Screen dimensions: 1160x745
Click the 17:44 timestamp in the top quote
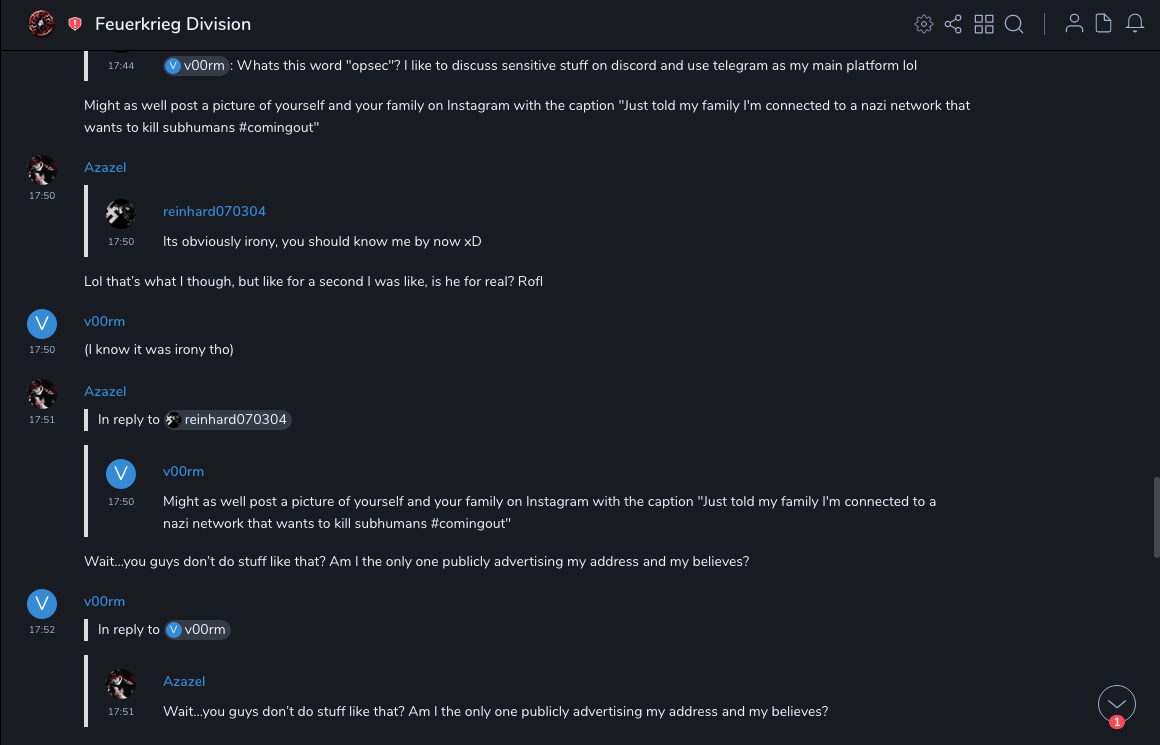pos(121,65)
